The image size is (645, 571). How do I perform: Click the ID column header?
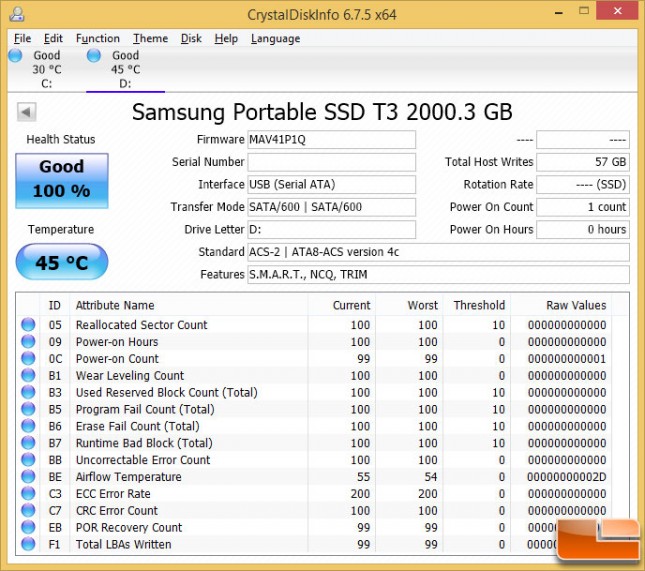55,305
